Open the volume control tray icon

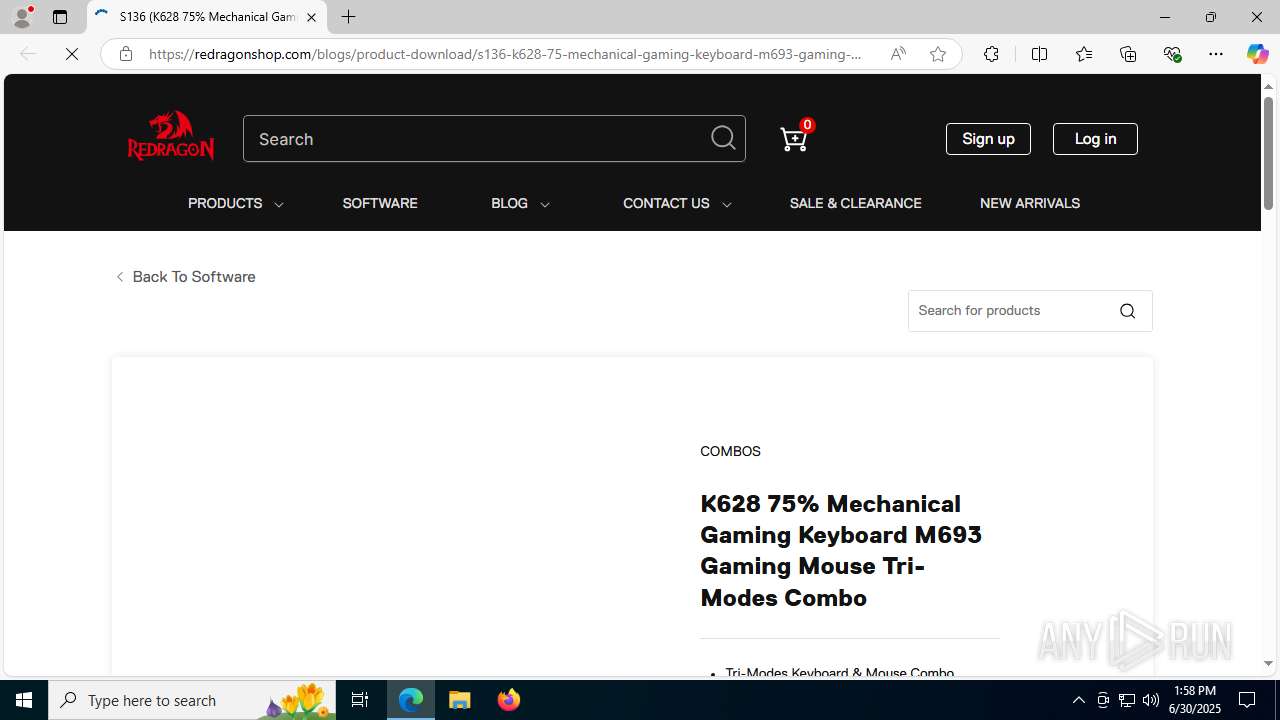coord(1151,700)
